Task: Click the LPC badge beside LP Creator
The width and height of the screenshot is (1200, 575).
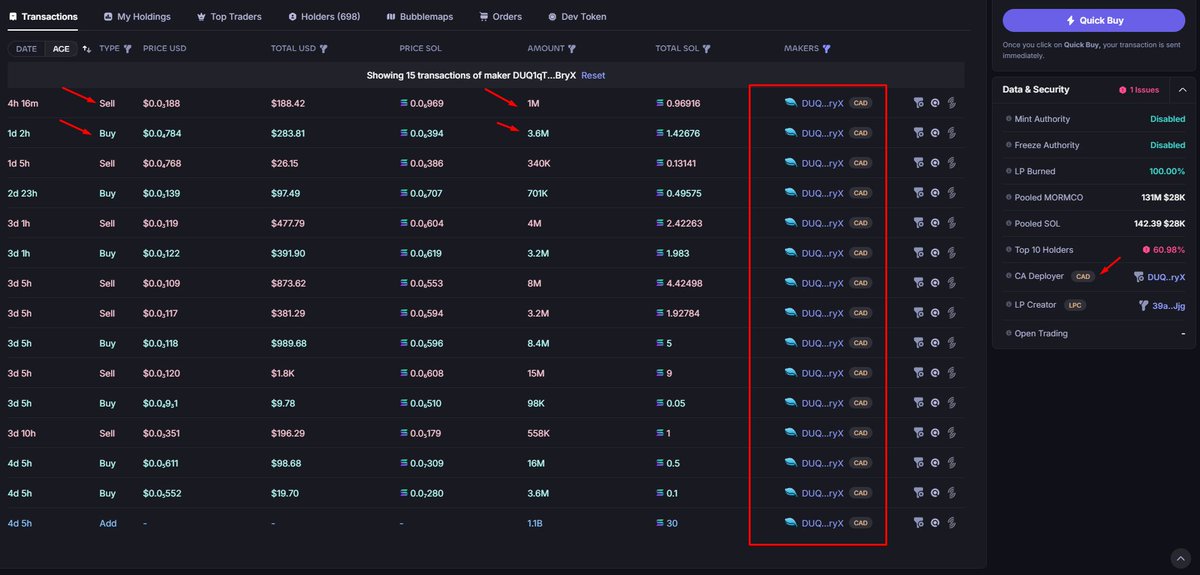Action: point(1075,305)
